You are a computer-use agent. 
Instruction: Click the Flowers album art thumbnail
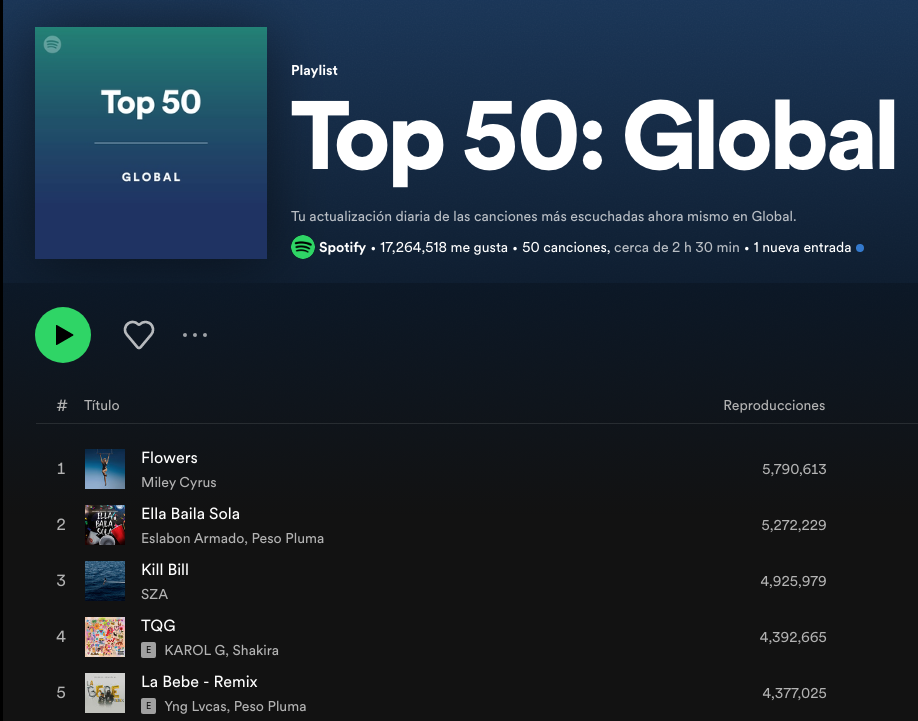coord(105,469)
